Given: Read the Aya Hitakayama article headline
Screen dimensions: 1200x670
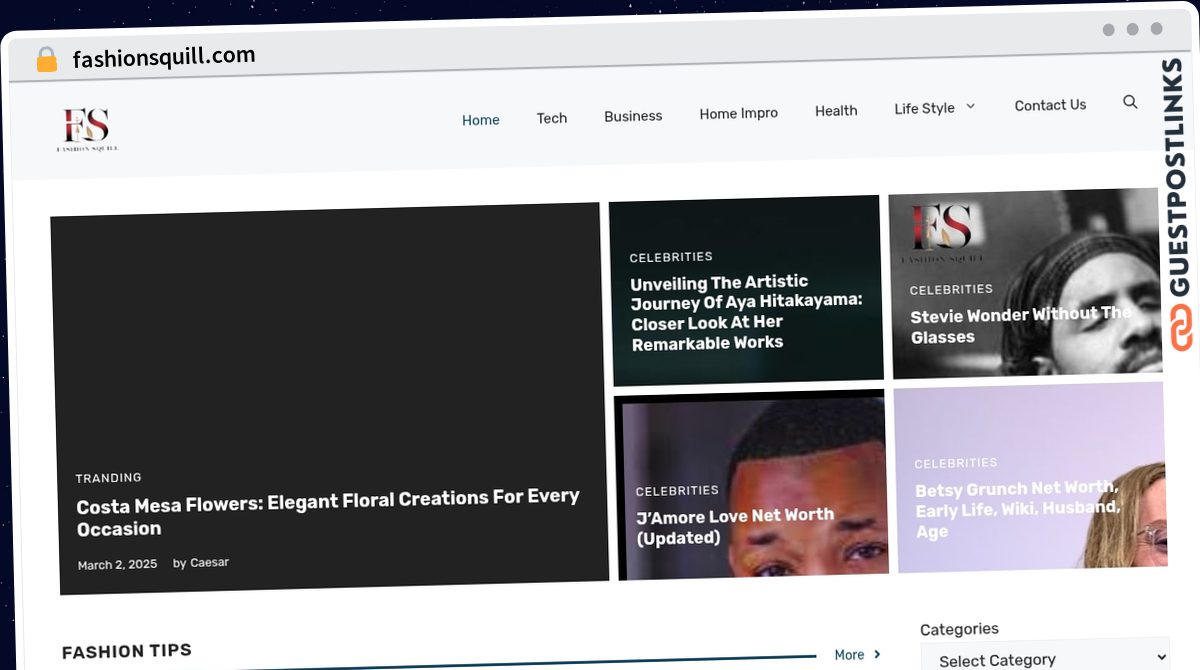Looking at the screenshot, I should [746, 312].
